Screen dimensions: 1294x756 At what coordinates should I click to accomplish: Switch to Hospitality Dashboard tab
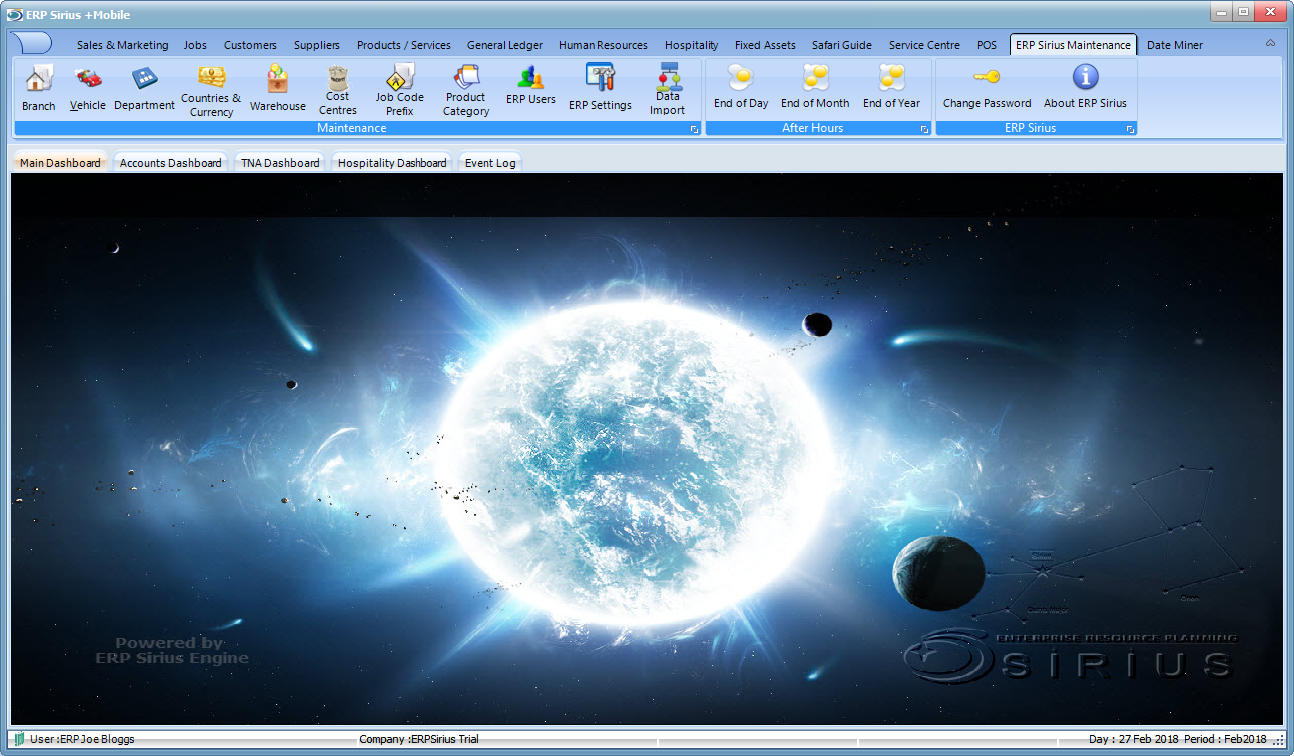click(x=392, y=163)
